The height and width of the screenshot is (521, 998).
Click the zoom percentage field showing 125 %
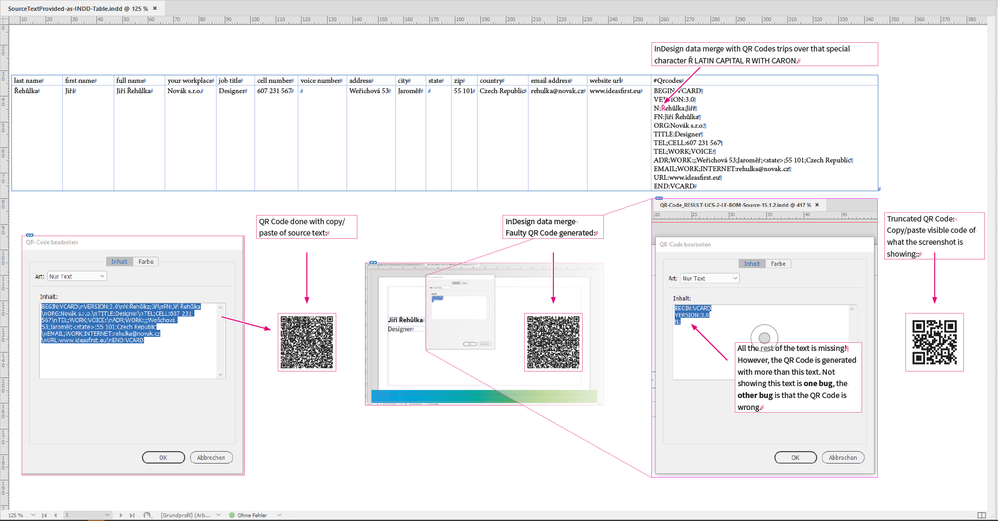[x=16, y=515]
